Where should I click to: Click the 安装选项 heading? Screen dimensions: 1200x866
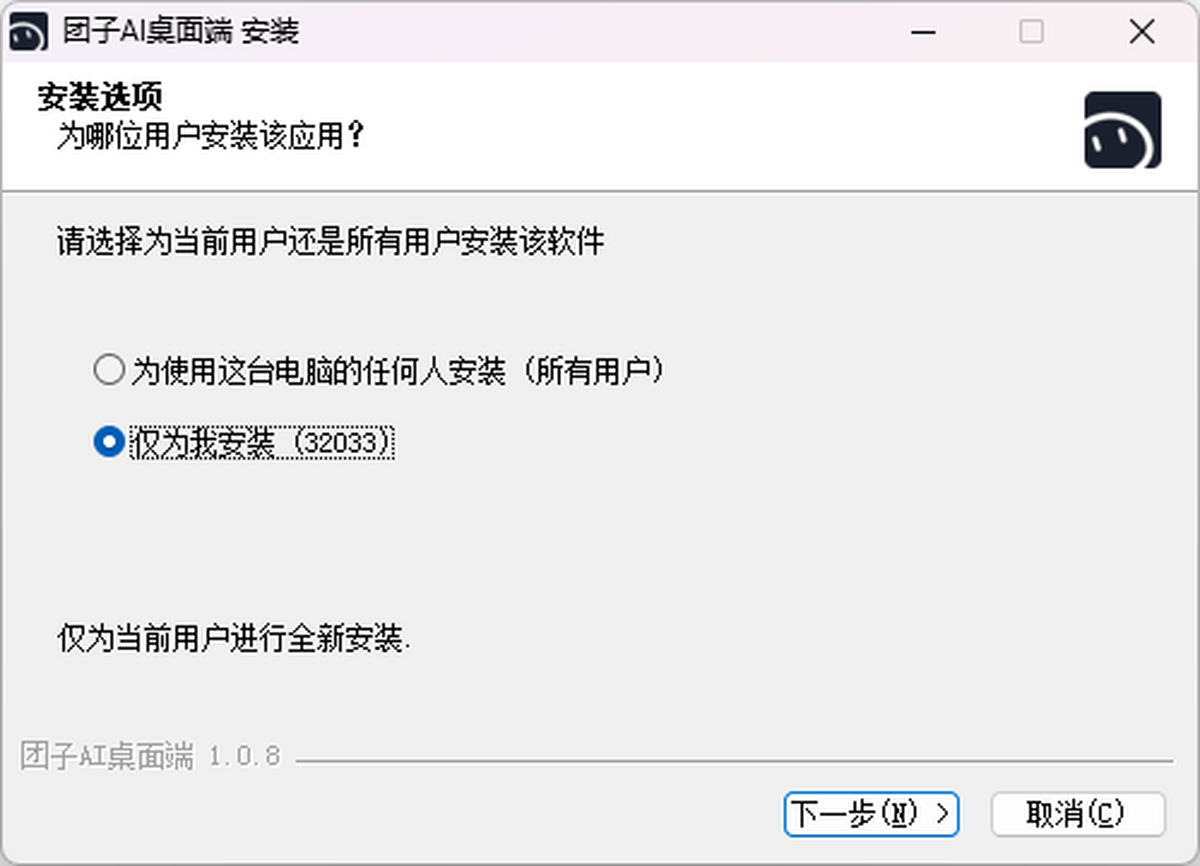click(x=100, y=97)
